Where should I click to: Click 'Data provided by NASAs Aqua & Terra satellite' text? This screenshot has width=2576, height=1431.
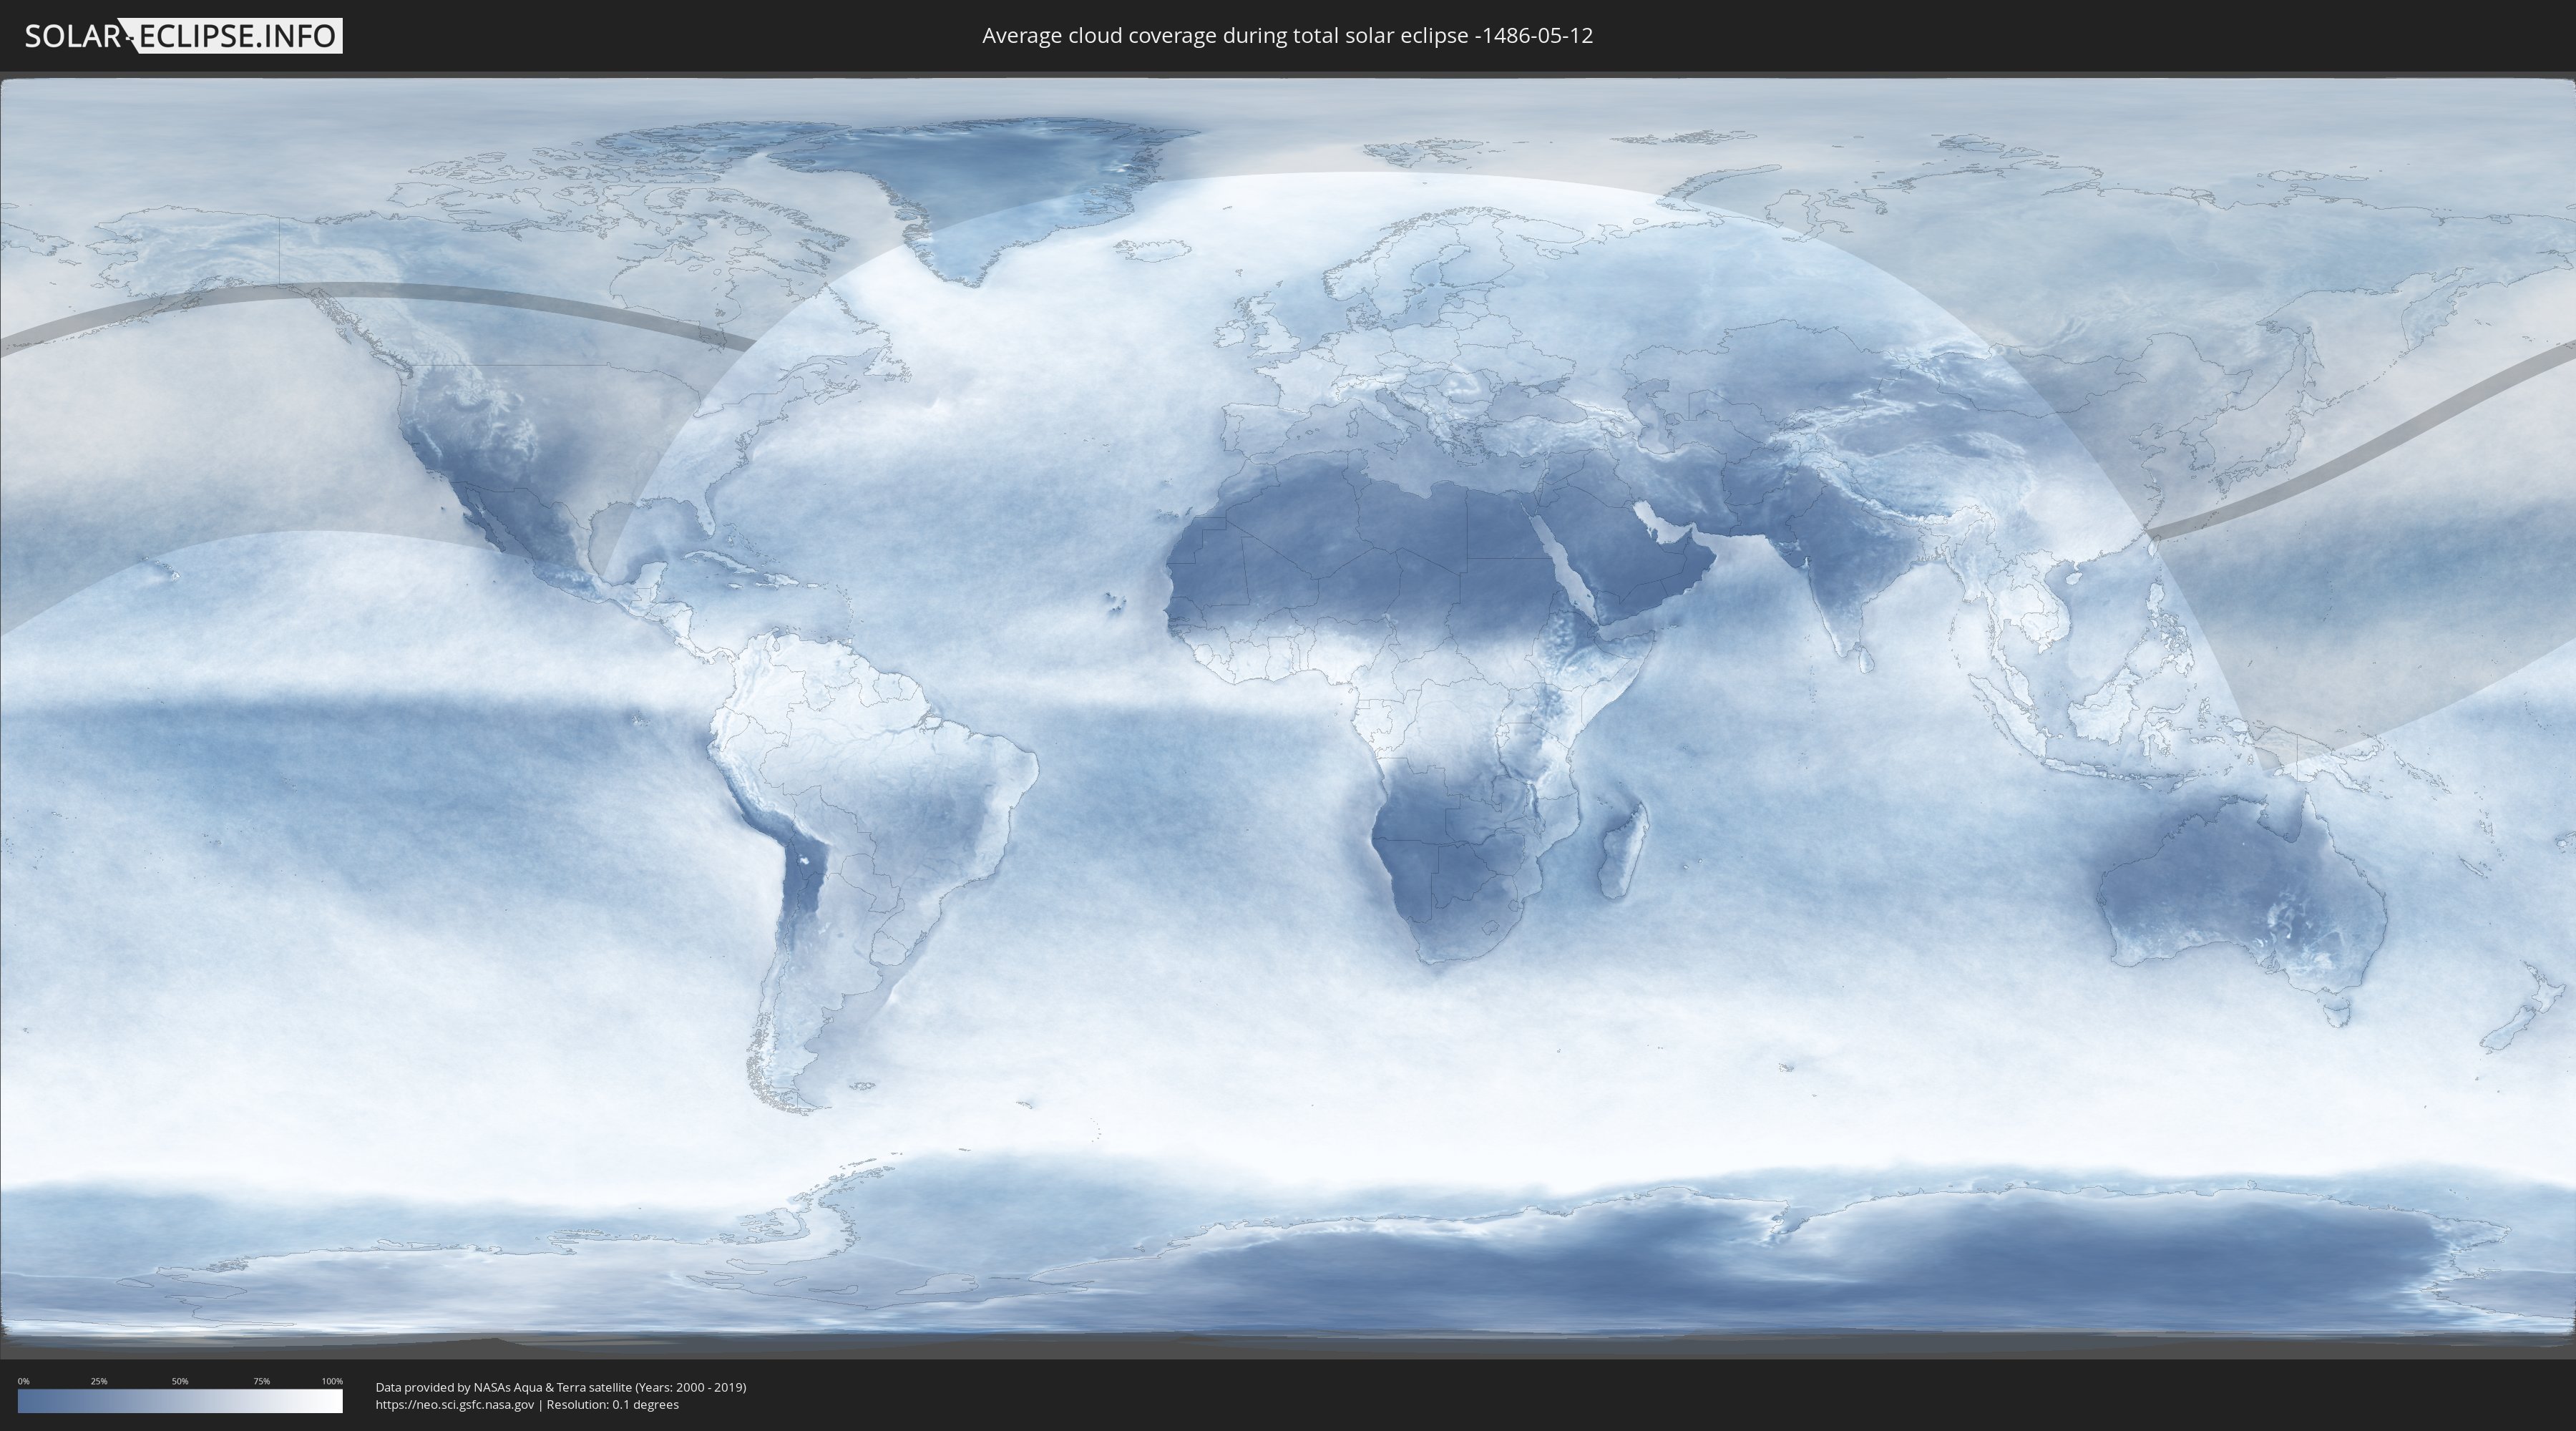(x=503, y=1387)
